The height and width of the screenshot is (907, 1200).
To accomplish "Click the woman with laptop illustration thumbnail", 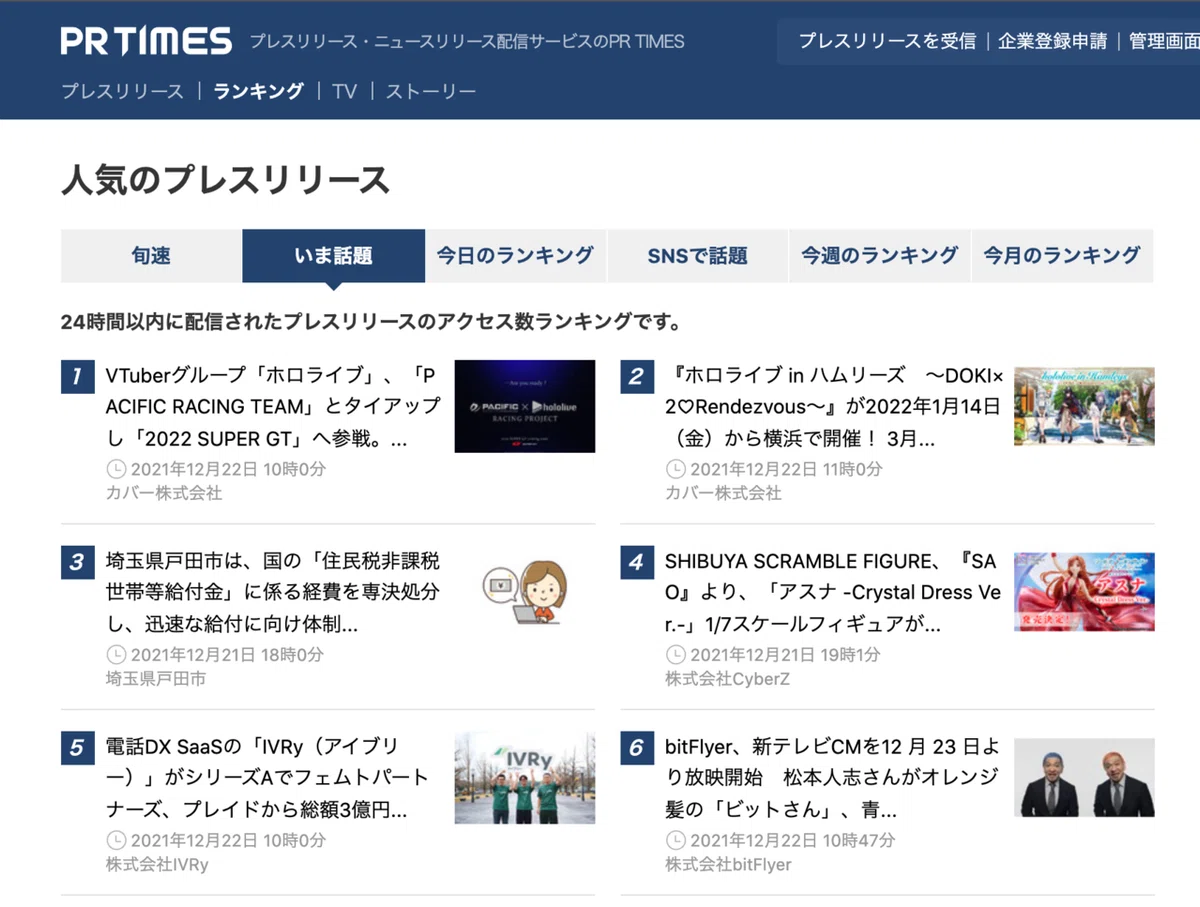I will (525, 592).
